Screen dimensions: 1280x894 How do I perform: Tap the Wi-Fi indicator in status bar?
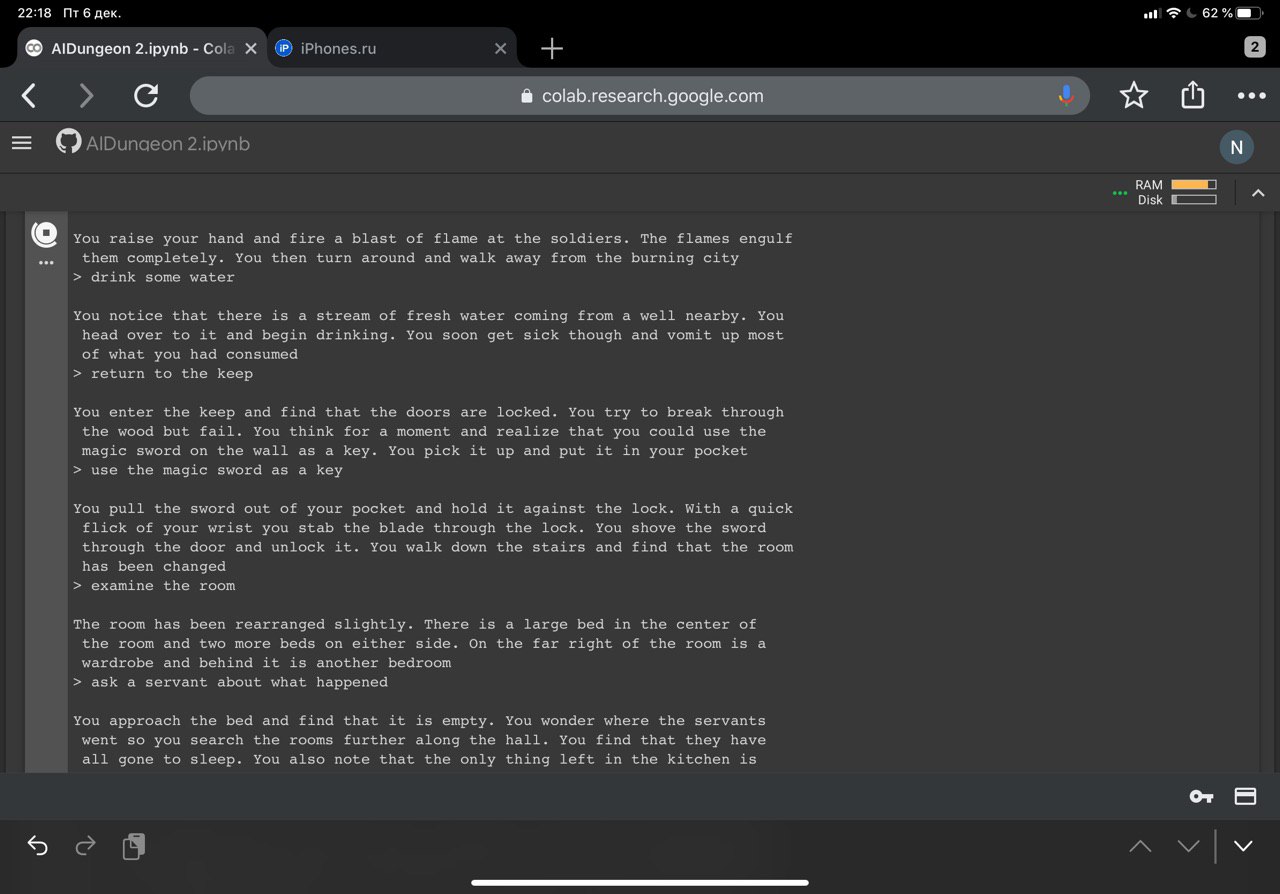click(x=1174, y=13)
